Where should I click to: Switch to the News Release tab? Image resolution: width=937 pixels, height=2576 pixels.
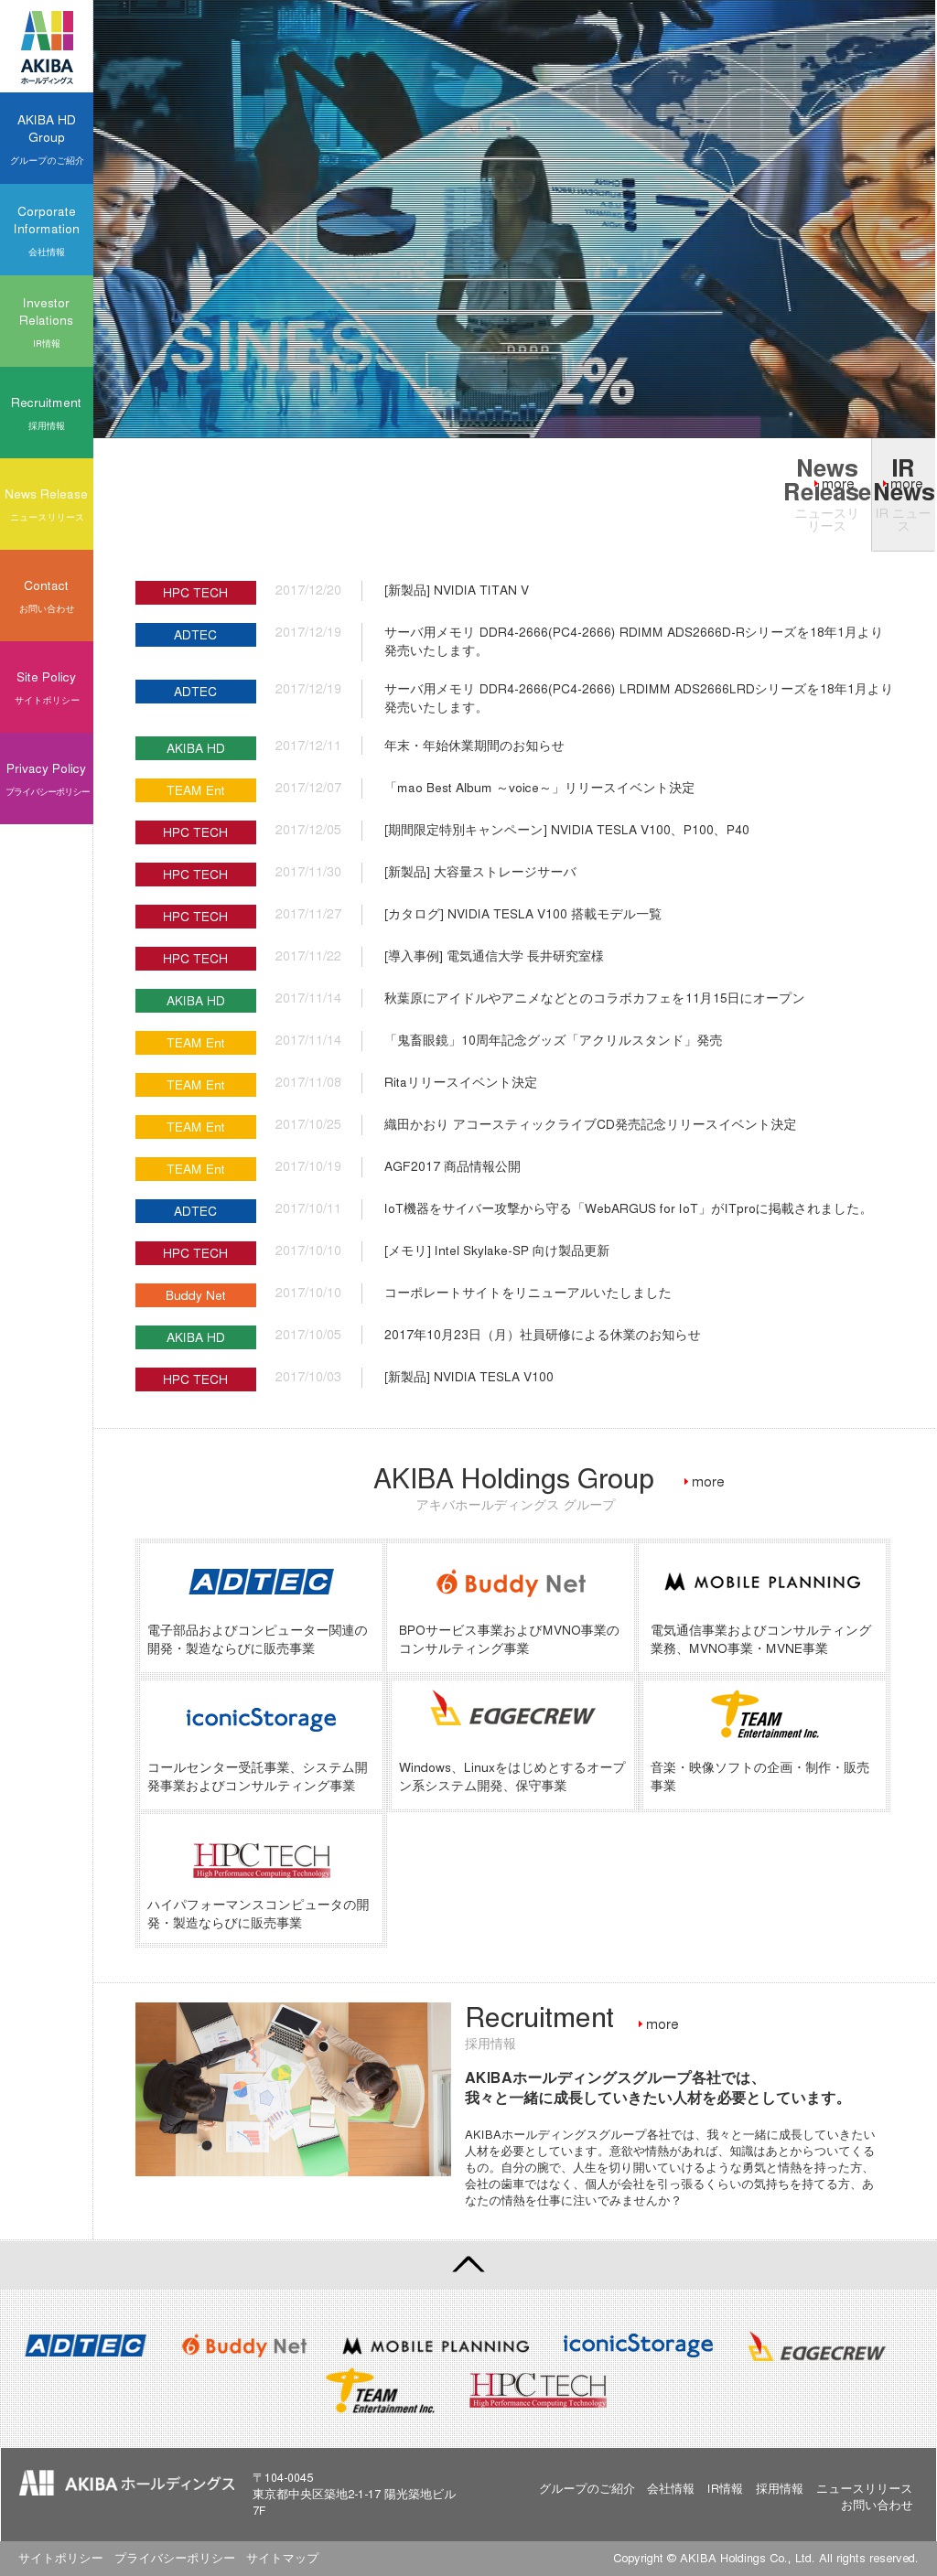pyautogui.click(x=827, y=495)
